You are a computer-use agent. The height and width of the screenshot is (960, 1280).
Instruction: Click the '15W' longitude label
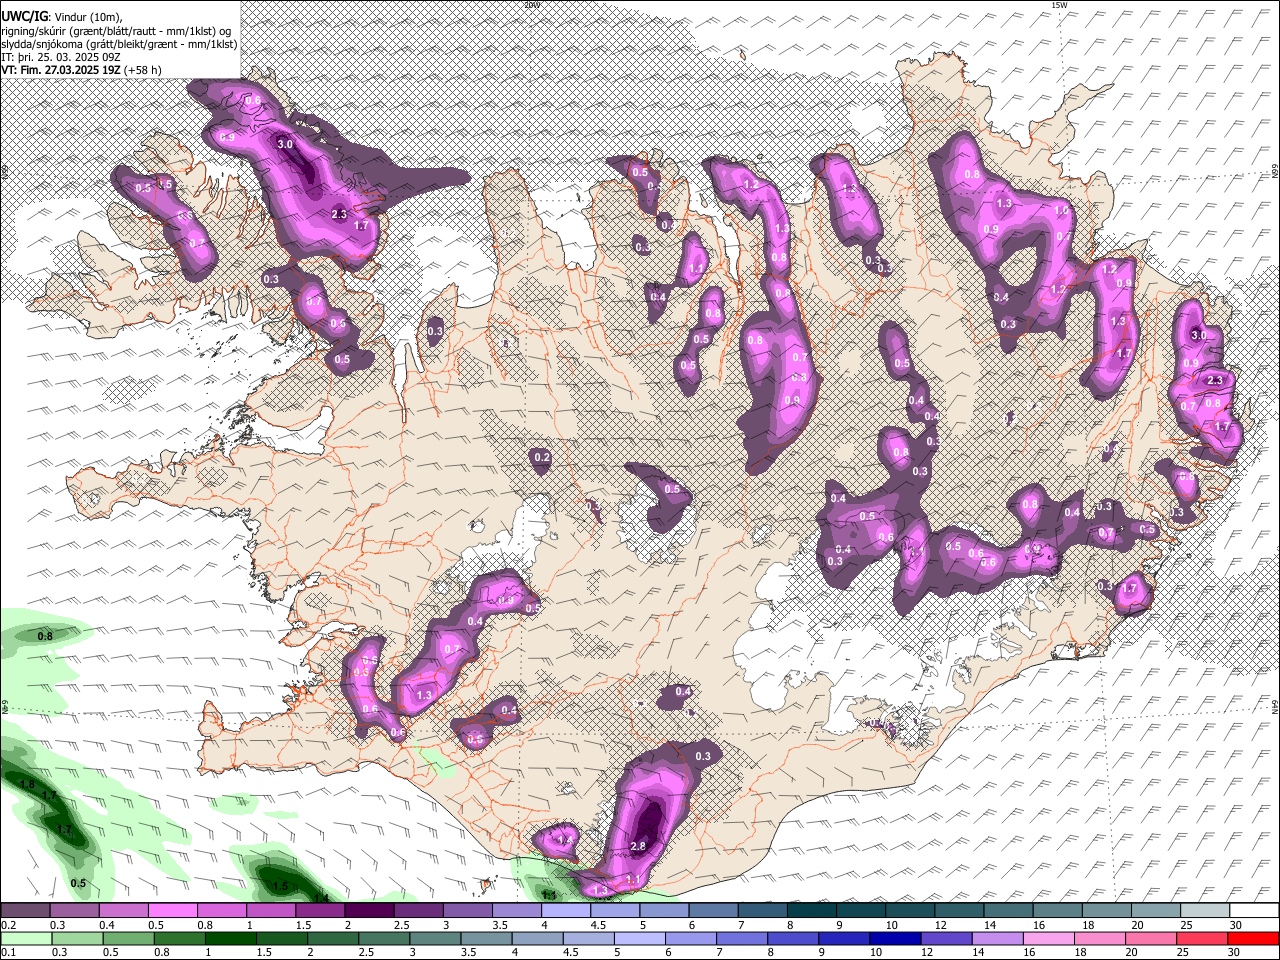pos(1059,5)
